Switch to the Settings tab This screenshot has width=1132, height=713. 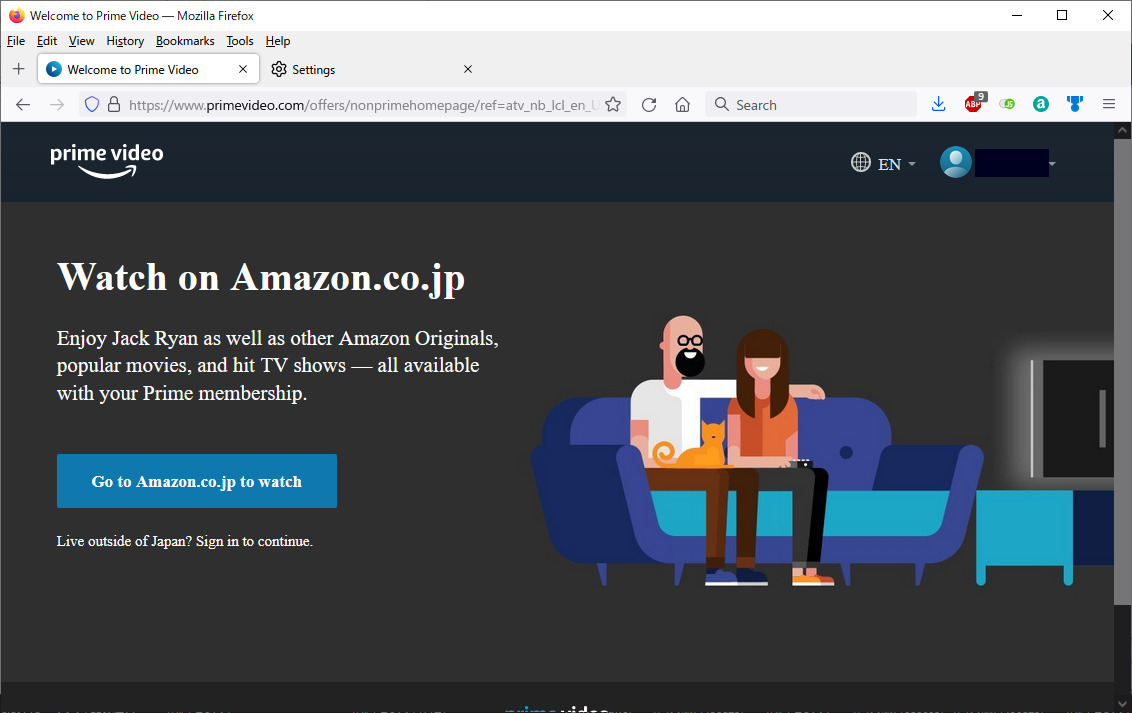(x=372, y=69)
